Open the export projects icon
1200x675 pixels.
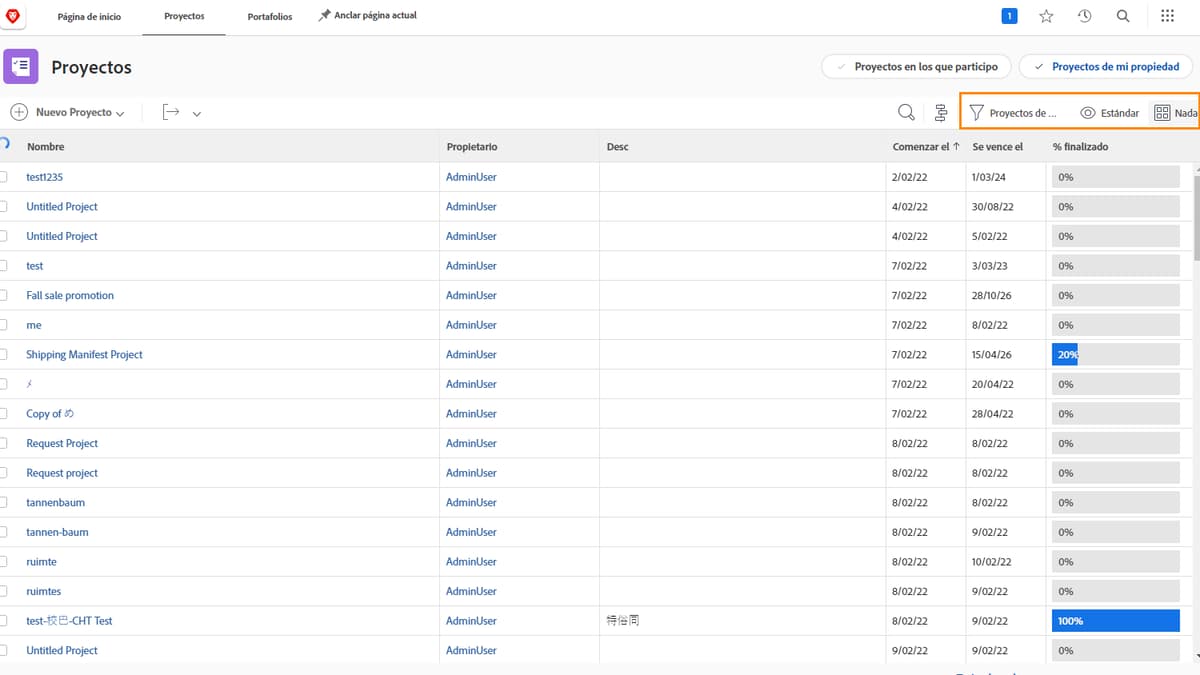click(170, 111)
